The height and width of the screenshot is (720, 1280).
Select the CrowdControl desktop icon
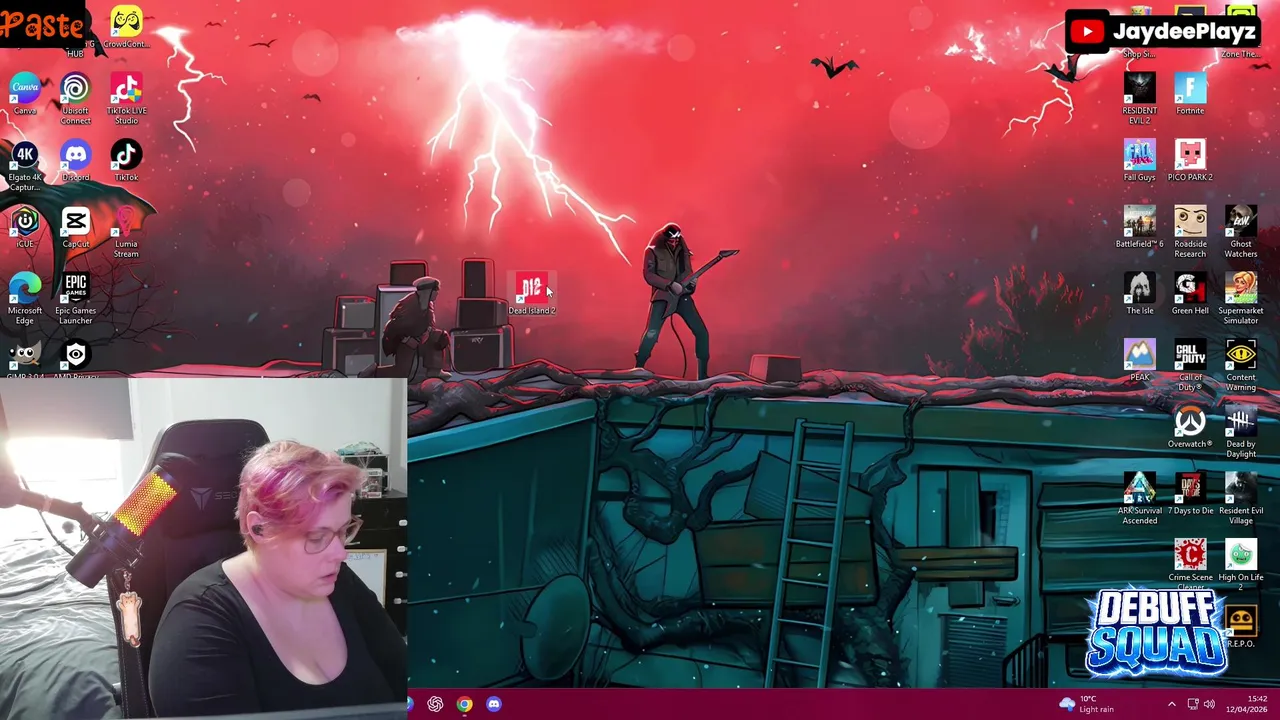pos(126,27)
